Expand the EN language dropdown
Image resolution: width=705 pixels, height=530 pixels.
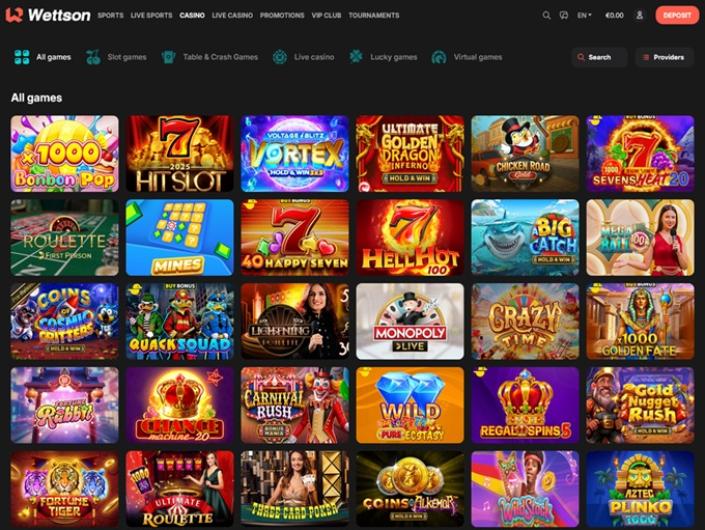(584, 15)
